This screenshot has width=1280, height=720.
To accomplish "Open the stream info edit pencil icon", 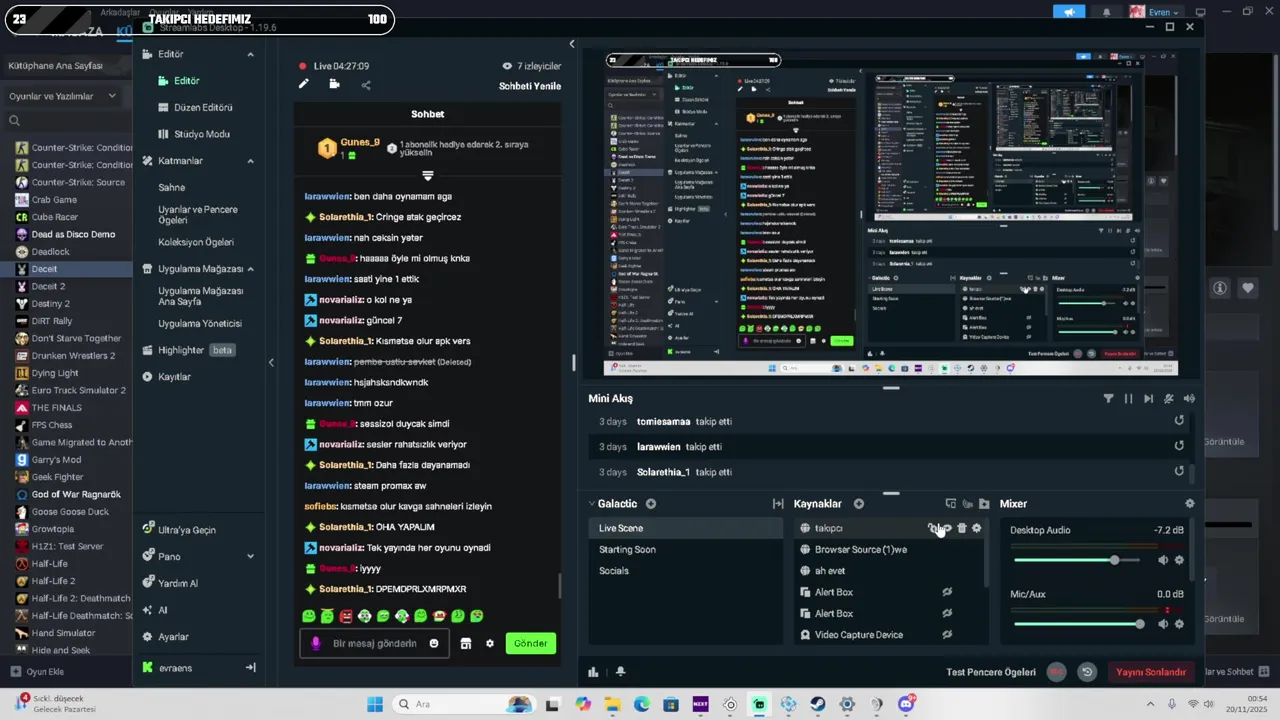I will click(304, 85).
